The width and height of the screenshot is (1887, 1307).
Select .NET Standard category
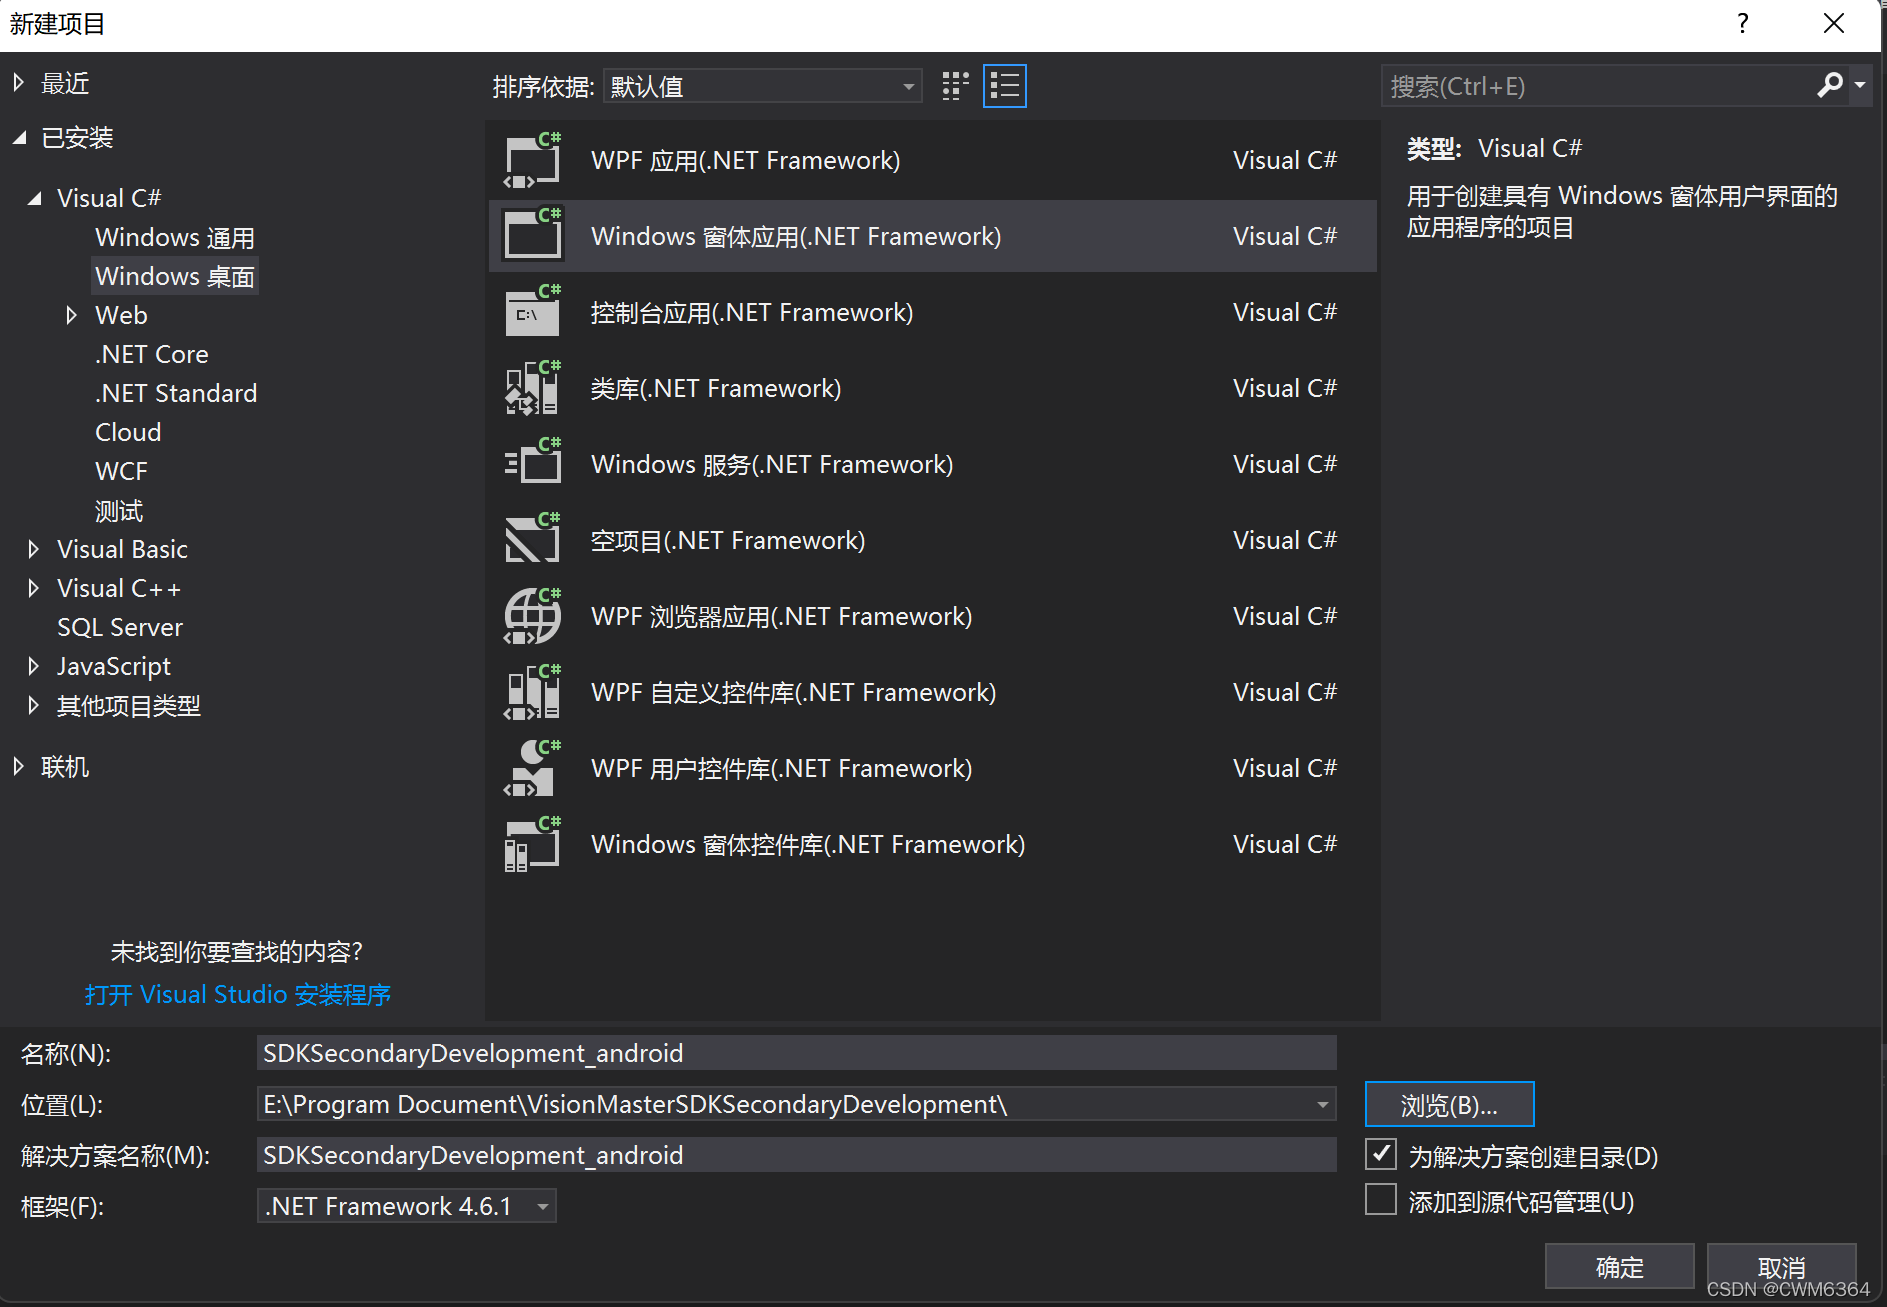(176, 393)
